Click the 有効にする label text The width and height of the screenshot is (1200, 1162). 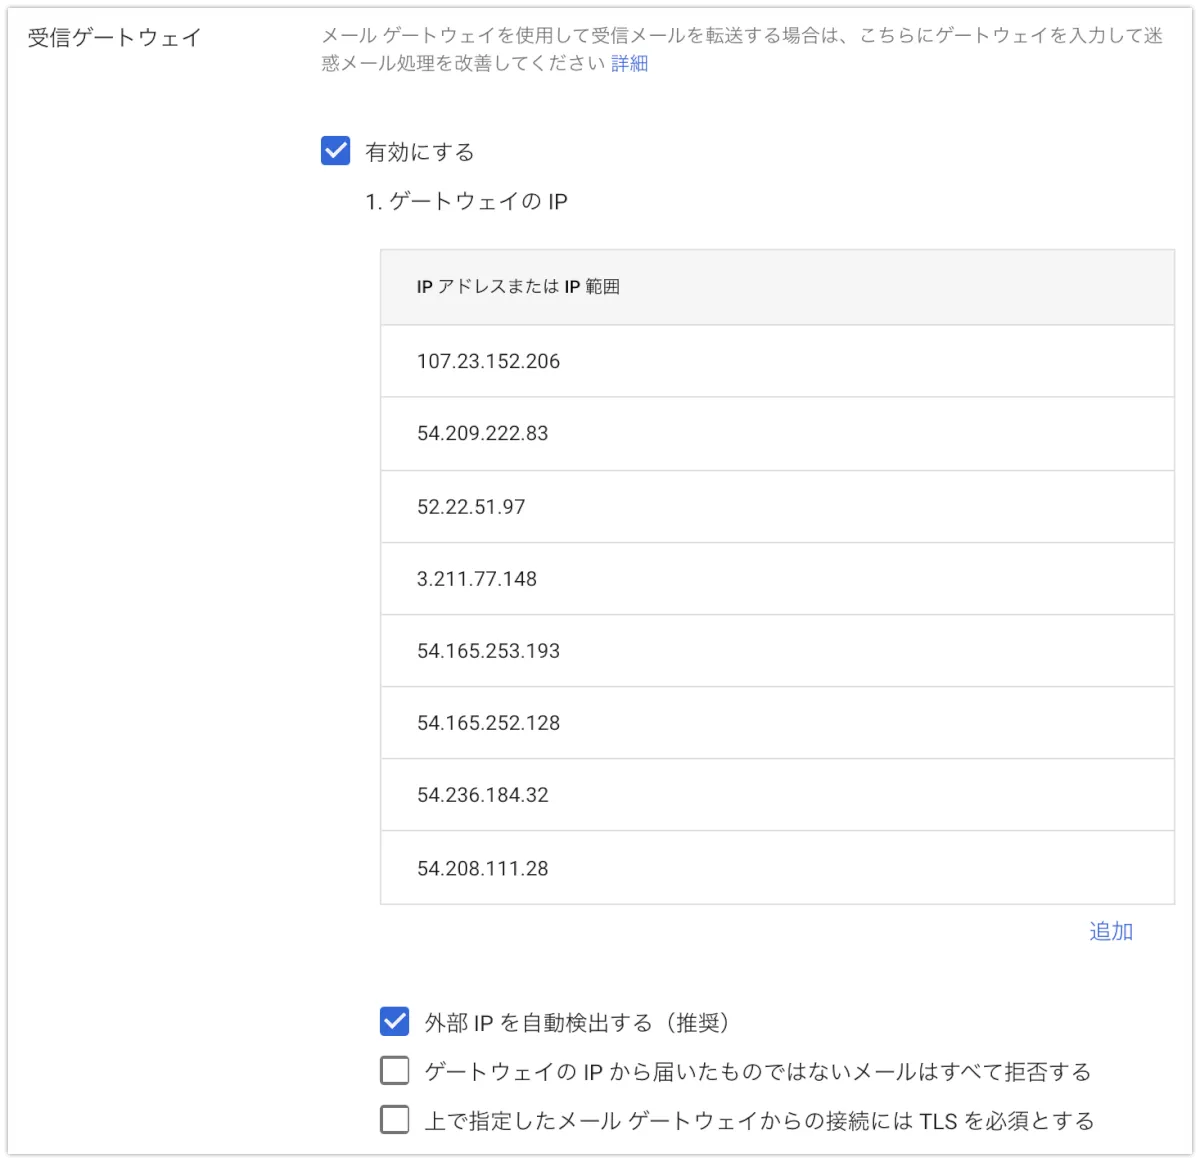point(420,152)
